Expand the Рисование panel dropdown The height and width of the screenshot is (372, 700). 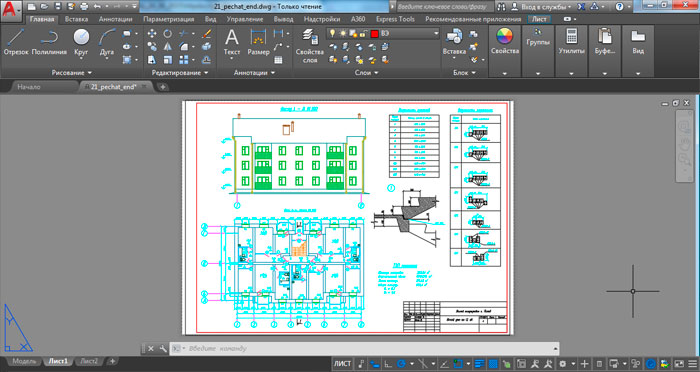pos(71,72)
